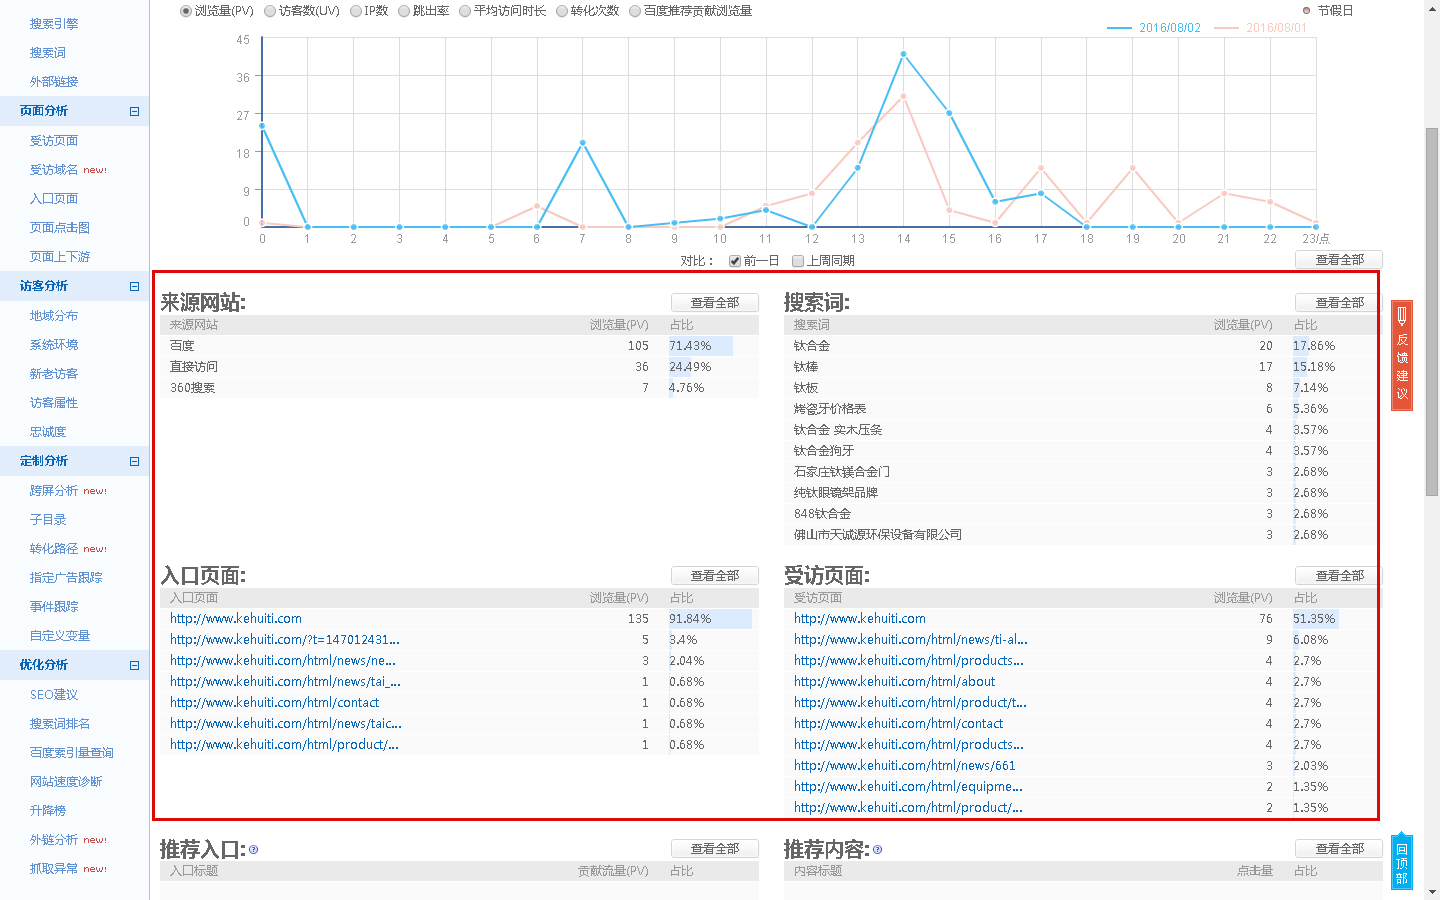1440x900 pixels.
Task: Click 查看全部 below the trend chart
Action: click(x=1339, y=260)
